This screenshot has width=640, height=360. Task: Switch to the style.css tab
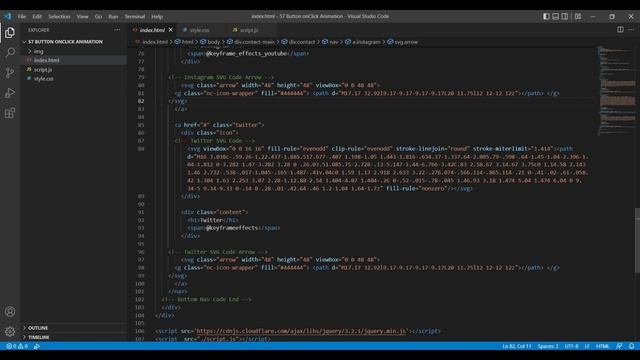click(200, 30)
